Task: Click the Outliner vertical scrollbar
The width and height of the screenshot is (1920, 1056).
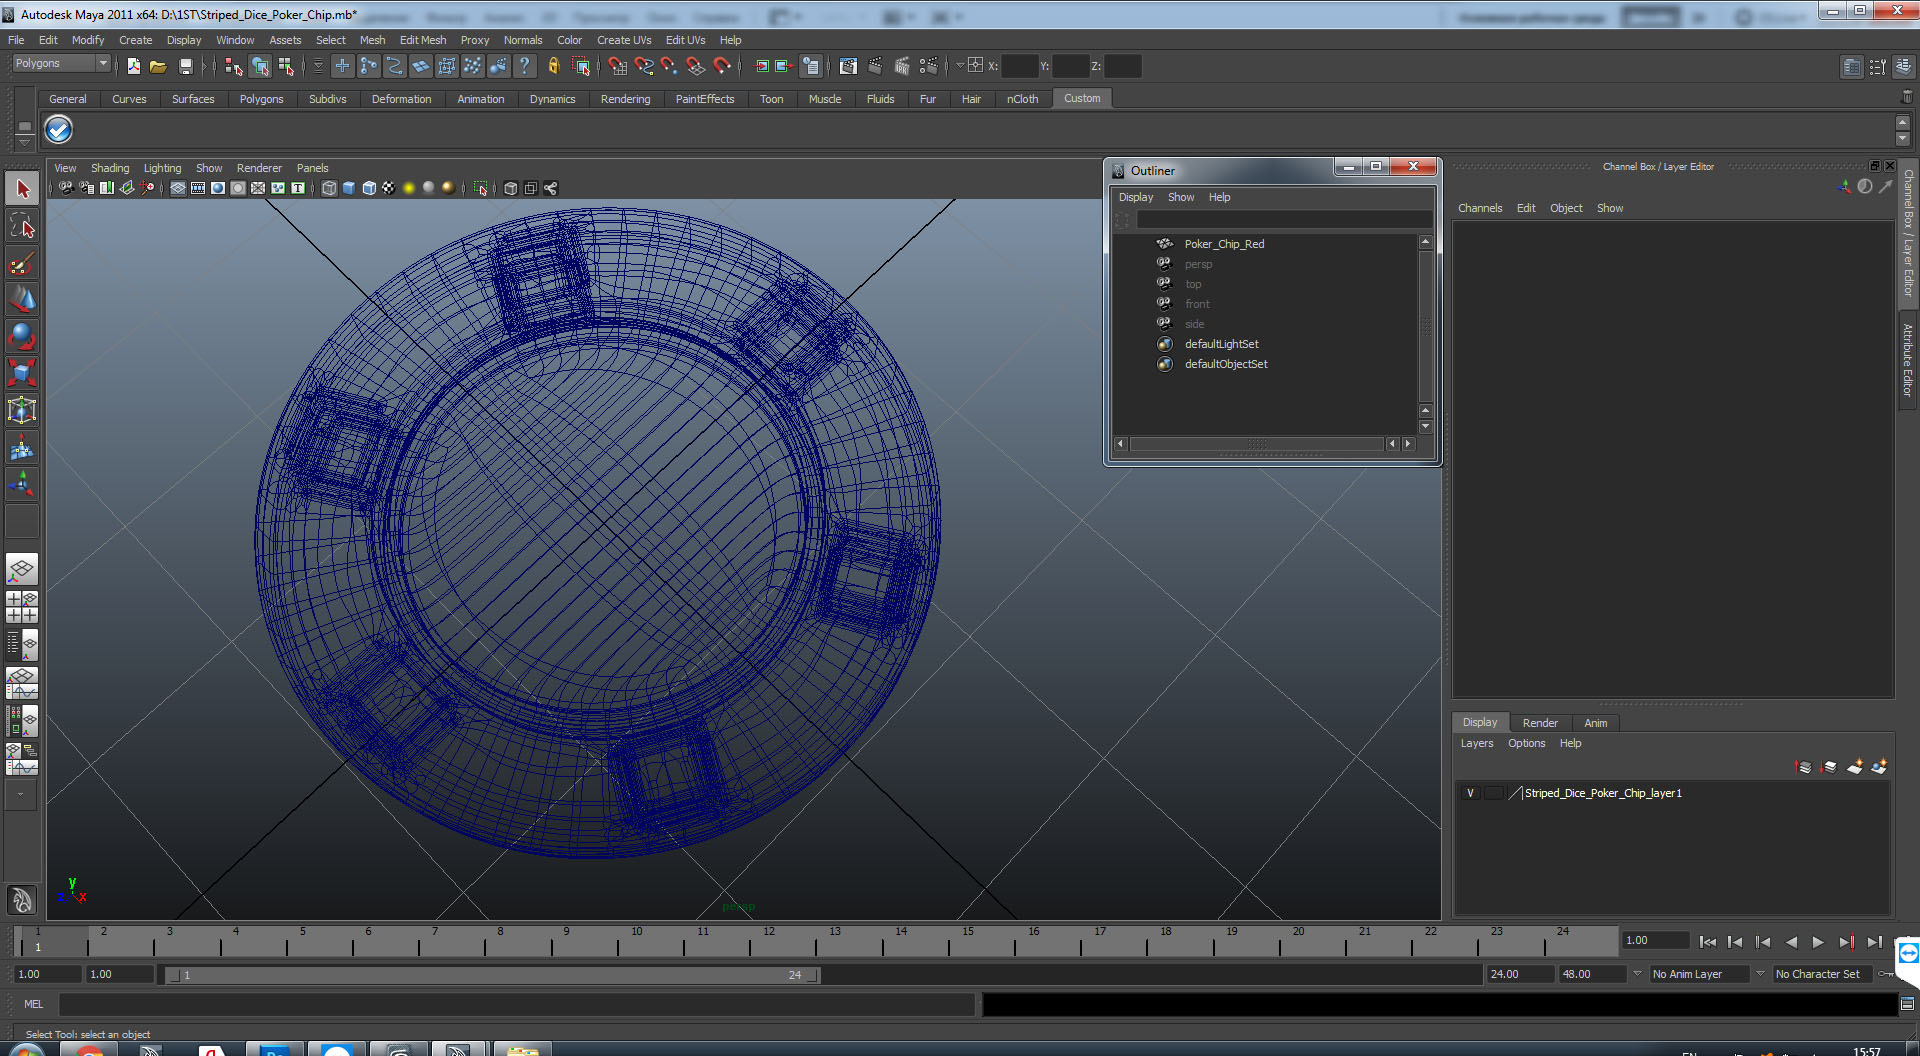Action: click(x=1426, y=325)
